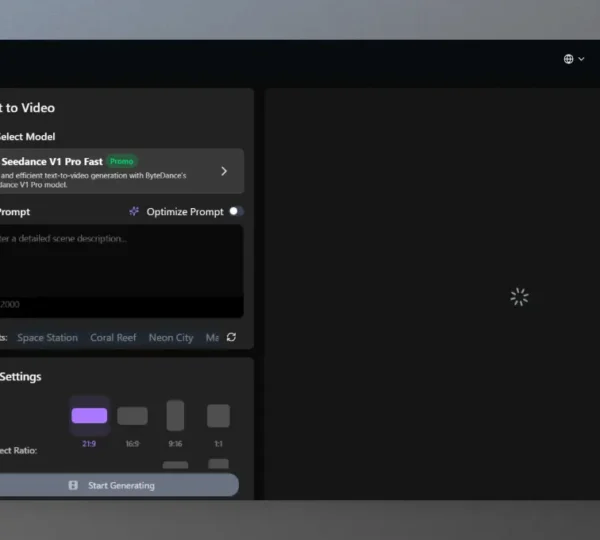600x540 pixels.
Task: Click the Seedance V1 Pro Fast model name
Action: [50, 161]
